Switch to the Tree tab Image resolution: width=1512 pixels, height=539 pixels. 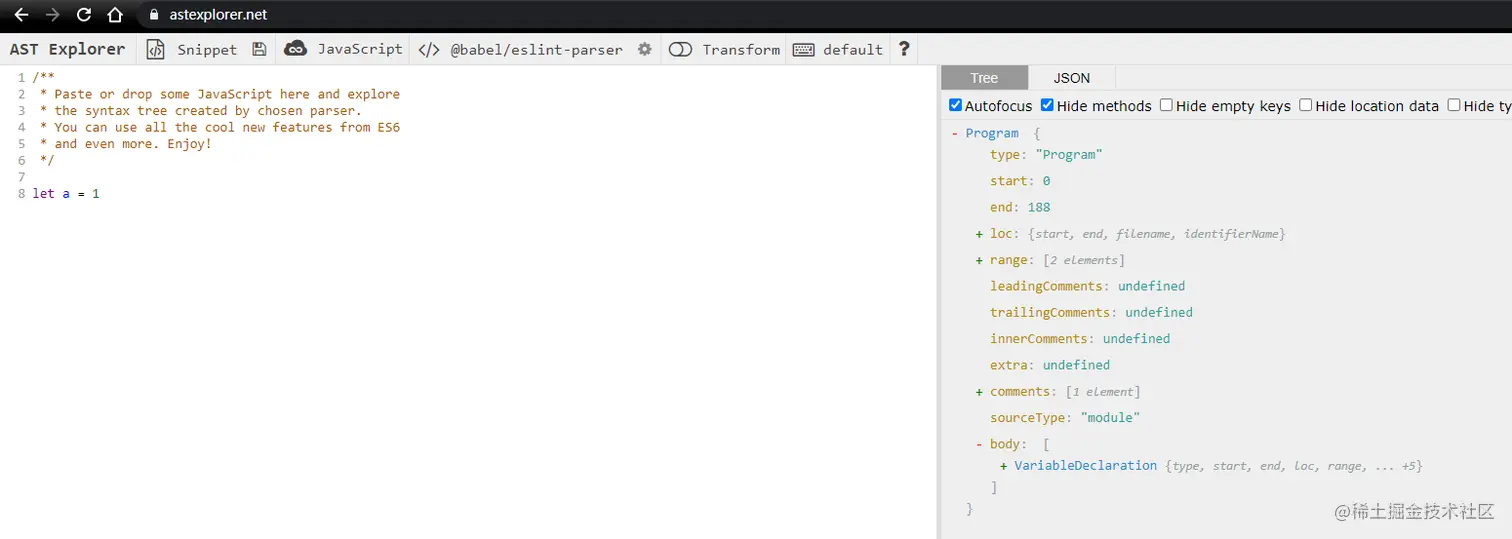984,78
